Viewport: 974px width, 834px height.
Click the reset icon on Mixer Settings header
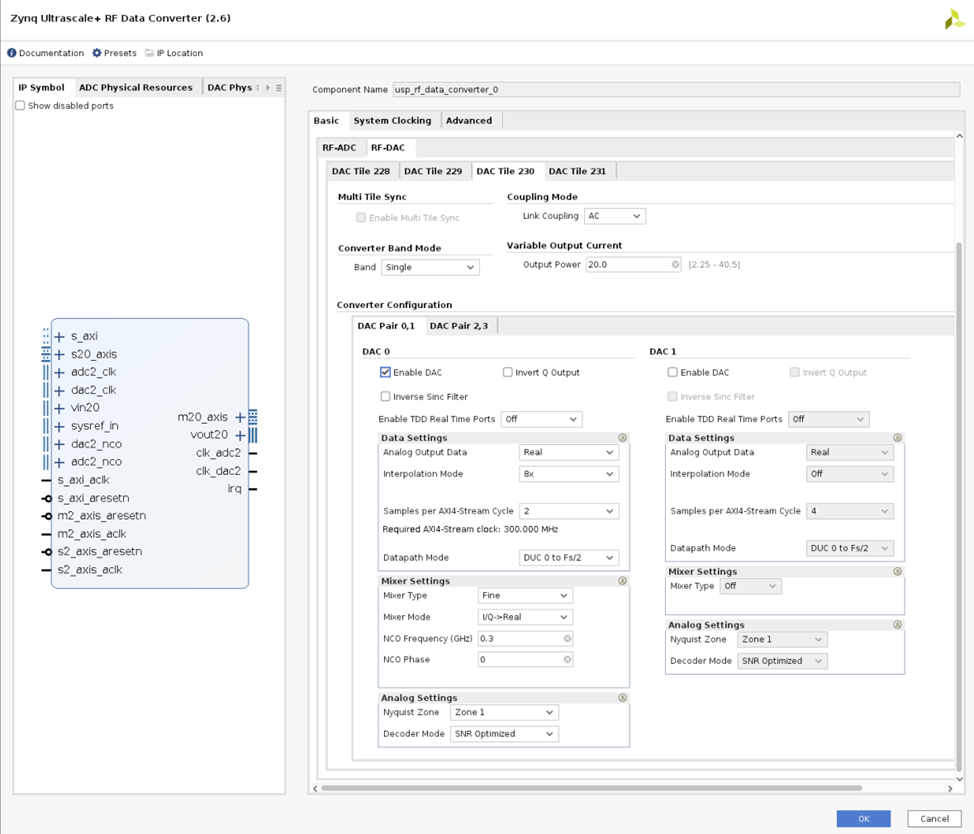[622, 580]
